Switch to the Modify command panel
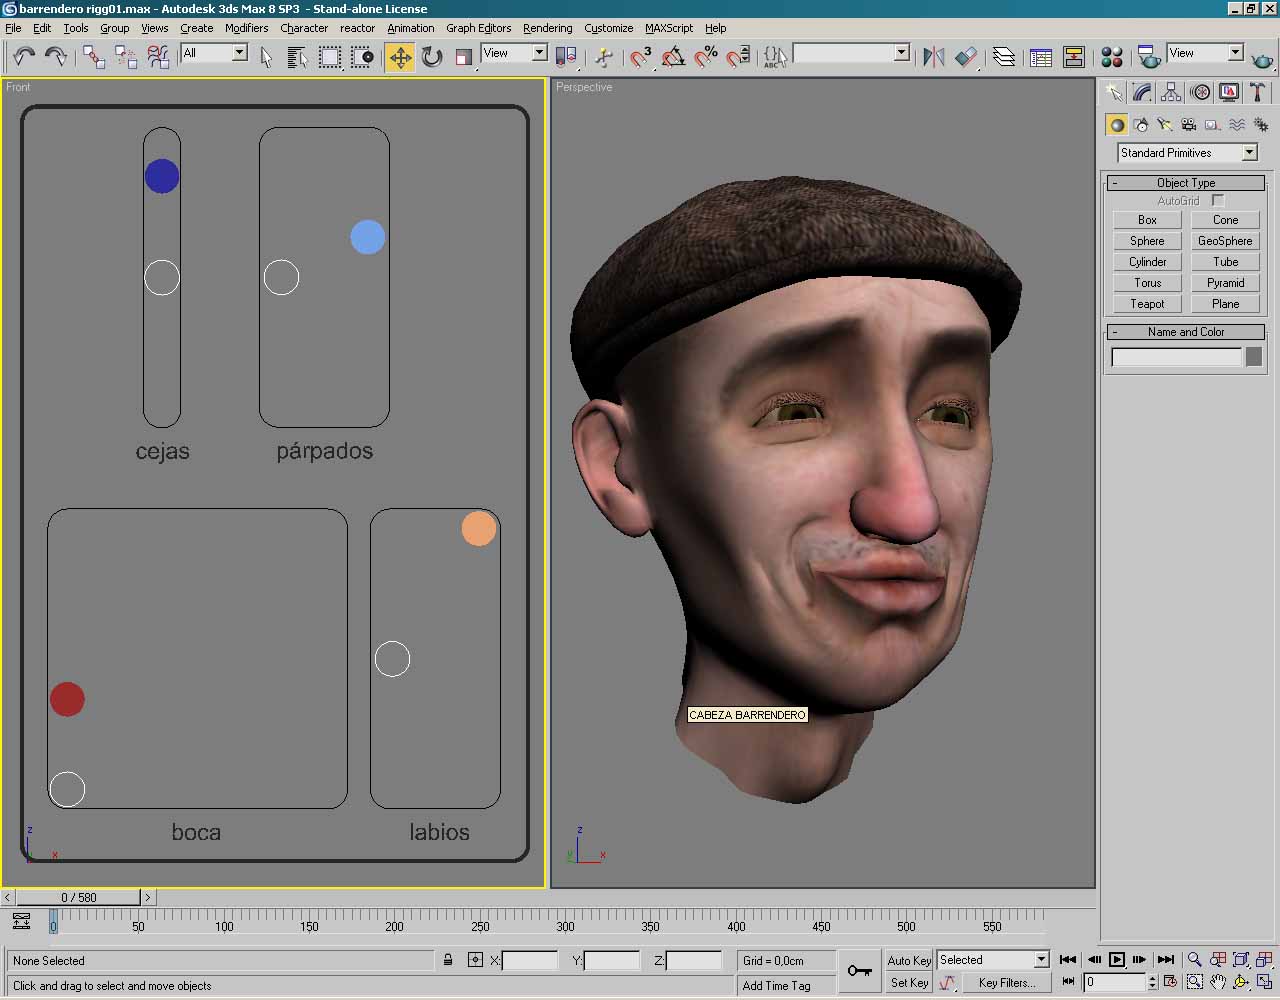 point(1142,93)
